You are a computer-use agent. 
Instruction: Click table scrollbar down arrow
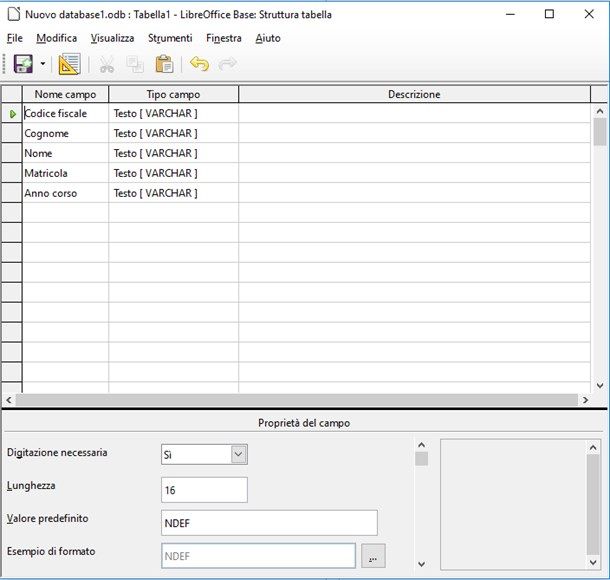pos(600,385)
